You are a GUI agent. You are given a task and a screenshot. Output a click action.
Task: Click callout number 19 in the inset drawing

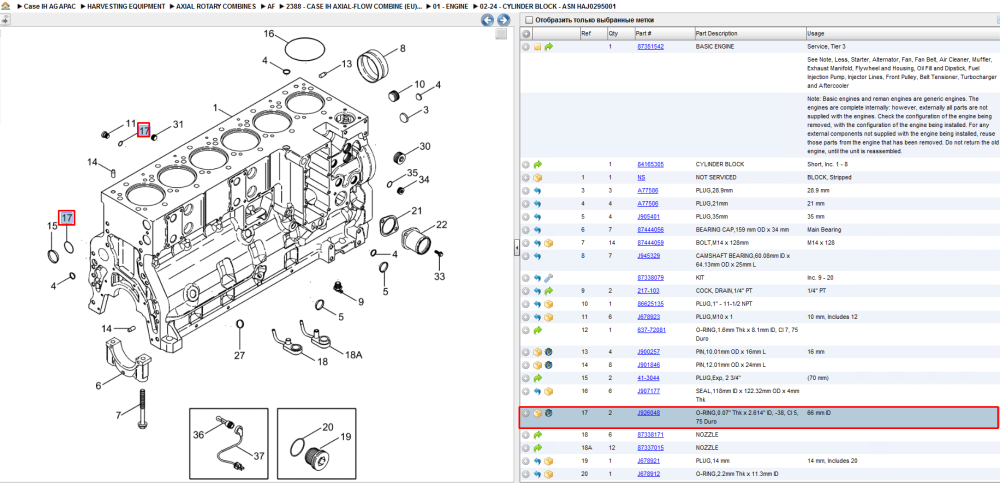344,437
